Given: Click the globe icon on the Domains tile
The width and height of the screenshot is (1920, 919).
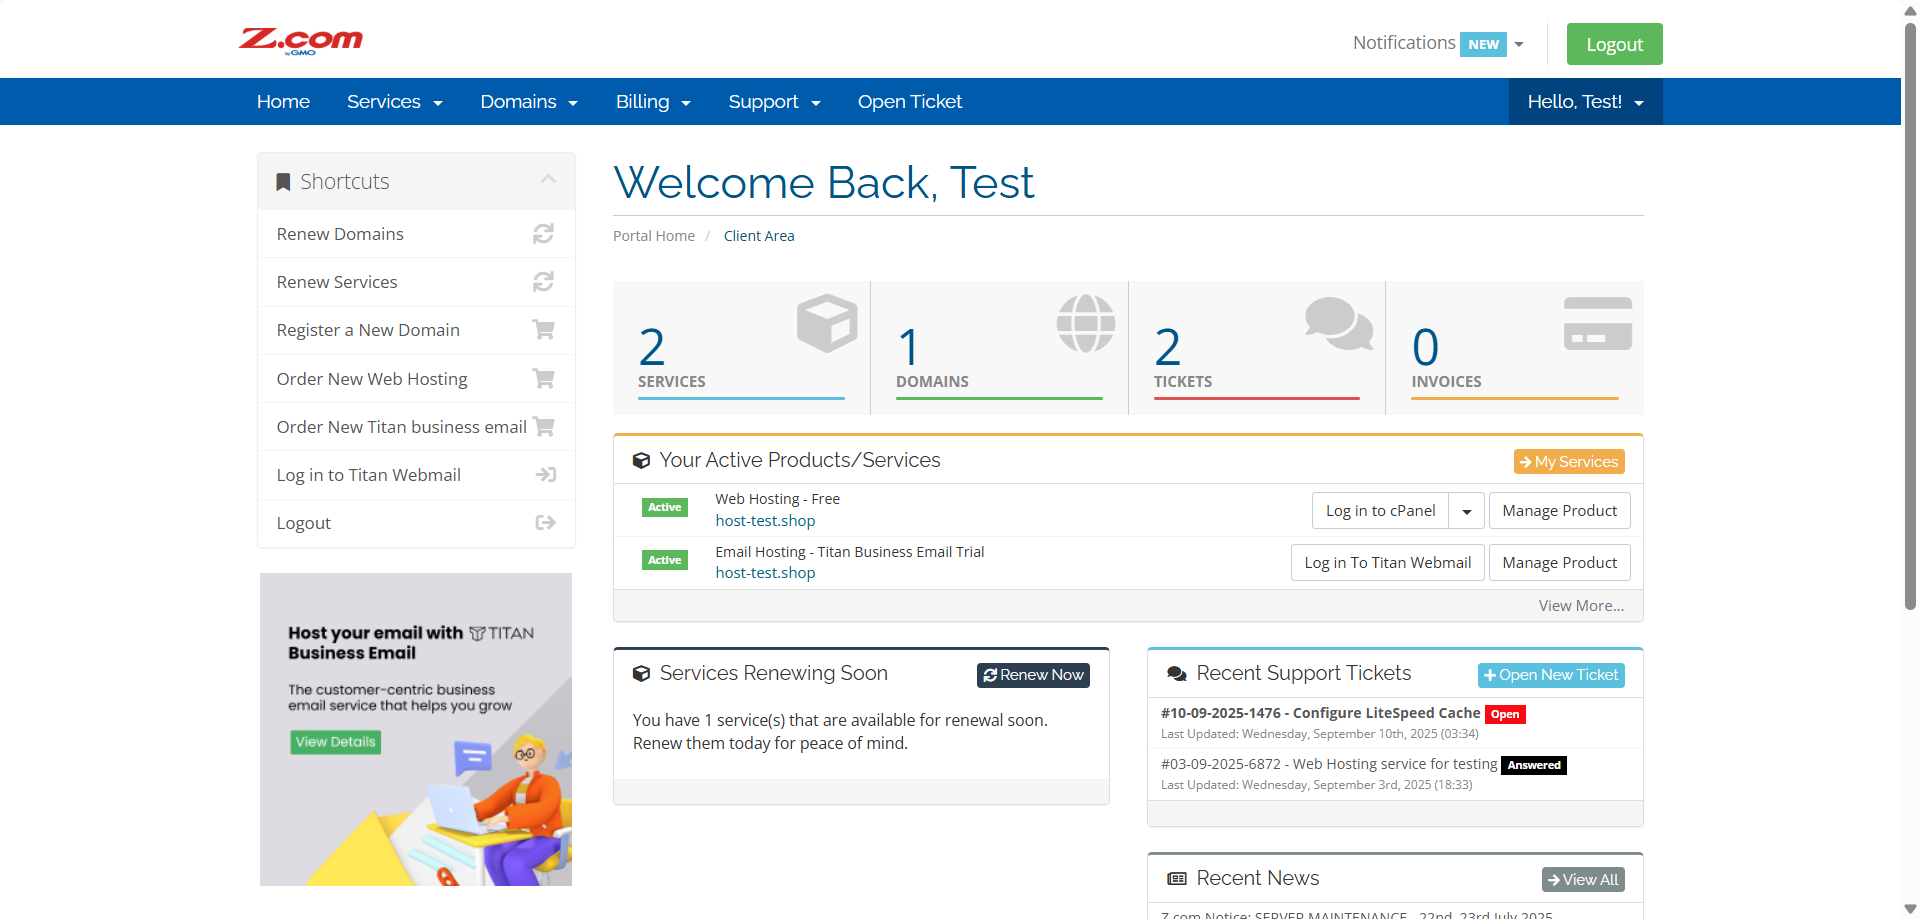Looking at the screenshot, I should click(1086, 323).
